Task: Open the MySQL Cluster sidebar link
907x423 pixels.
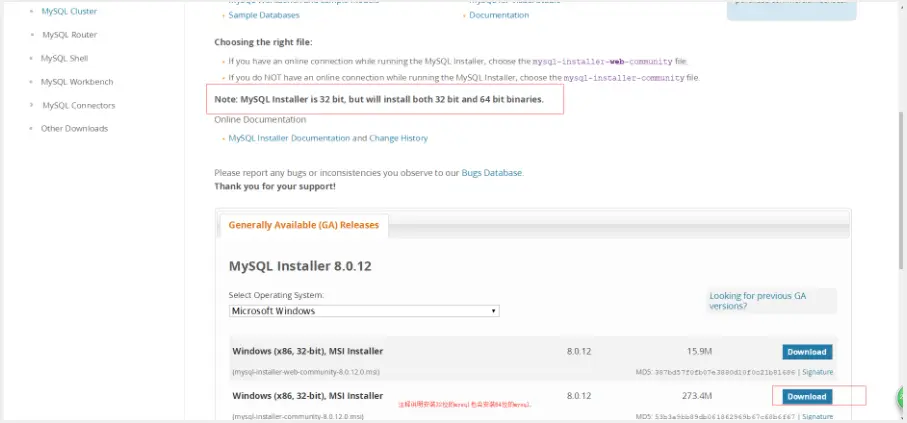Action: tap(69, 11)
